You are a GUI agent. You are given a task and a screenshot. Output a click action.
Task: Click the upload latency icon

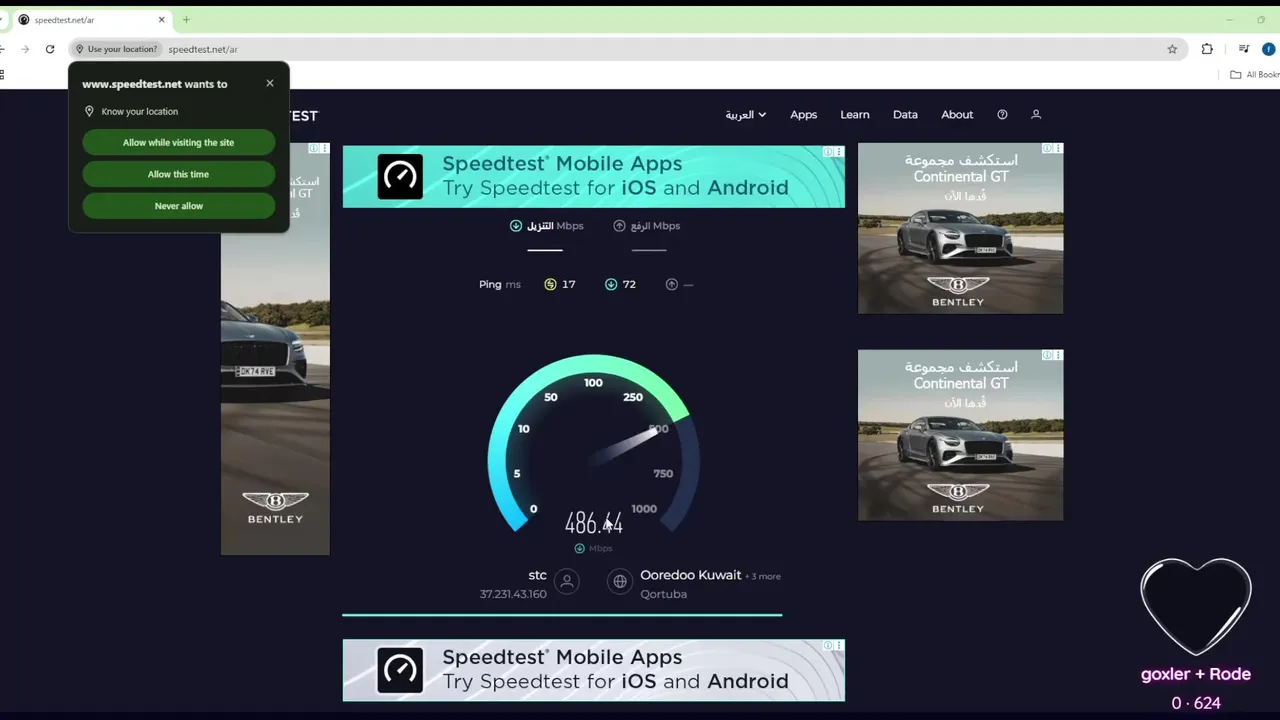point(672,285)
